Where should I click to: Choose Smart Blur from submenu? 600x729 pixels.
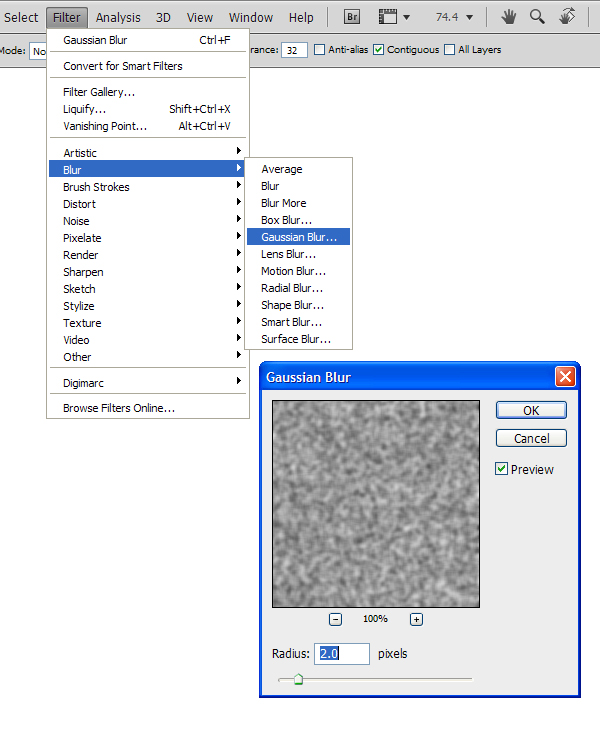[298, 322]
